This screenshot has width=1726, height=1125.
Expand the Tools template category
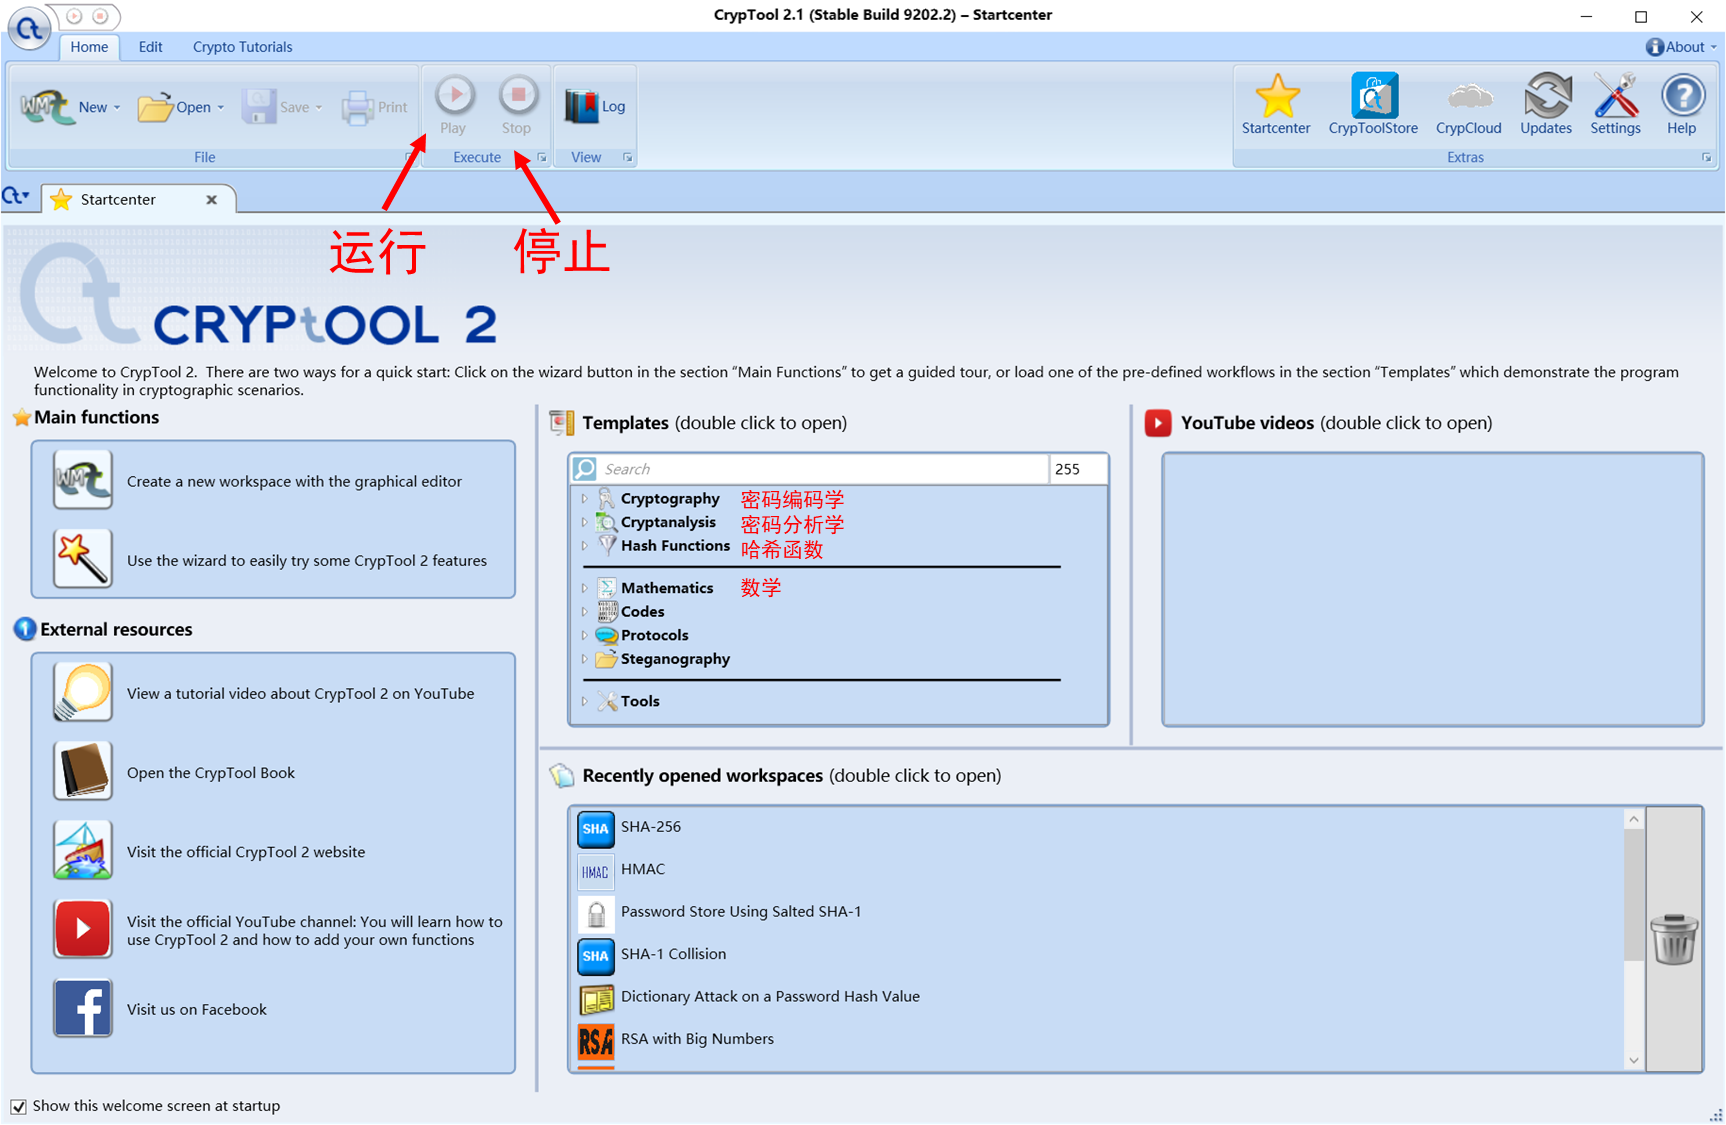tap(585, 701)
